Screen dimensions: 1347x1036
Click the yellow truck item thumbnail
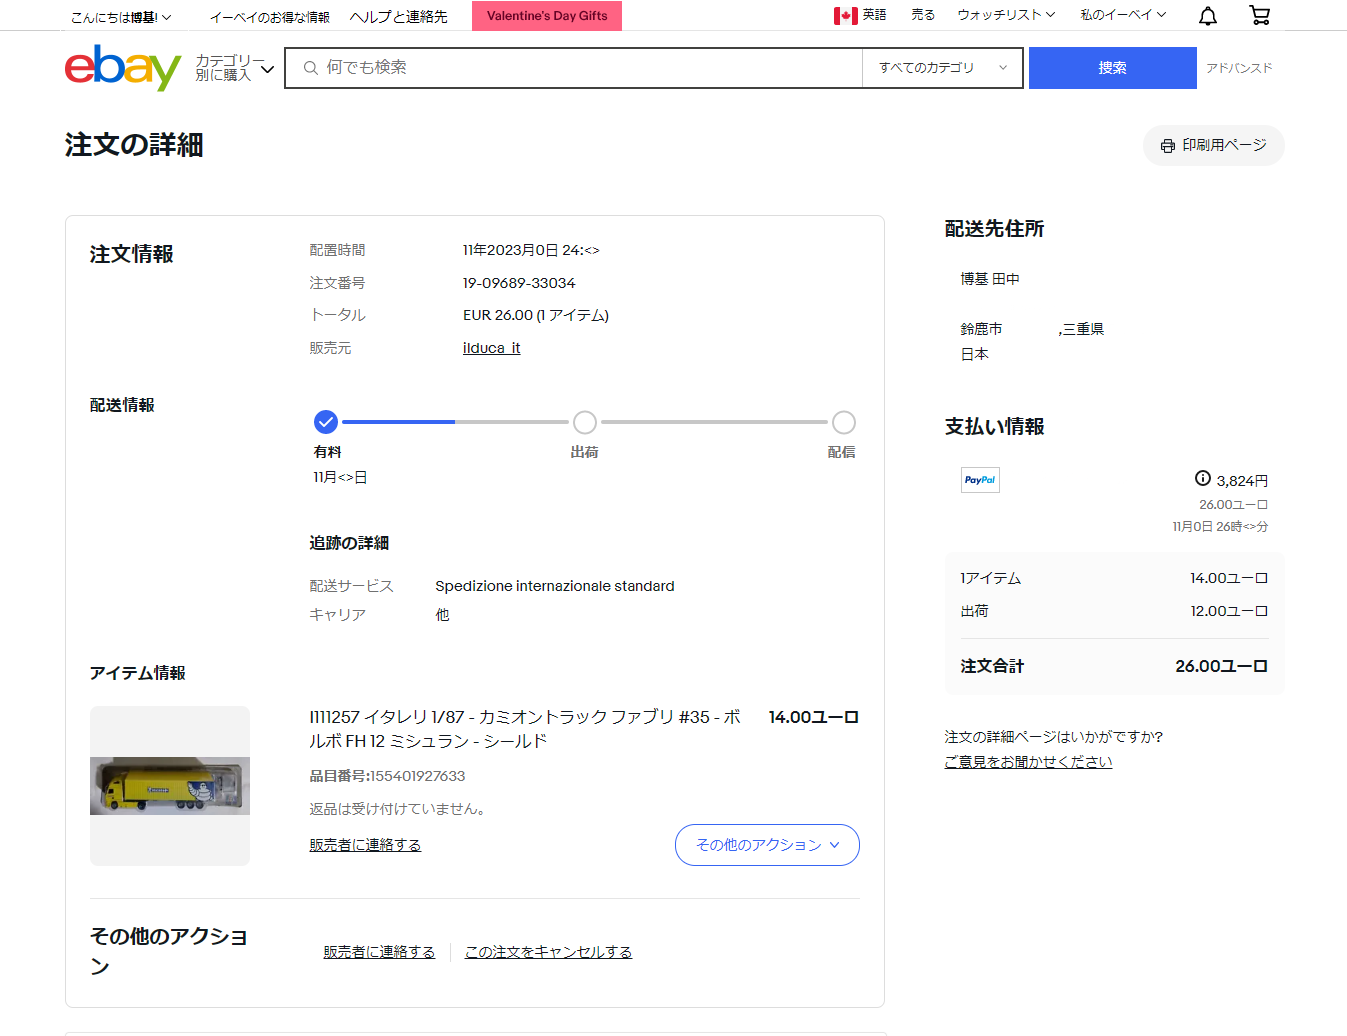pyautogui.click(x=170, y=786)
